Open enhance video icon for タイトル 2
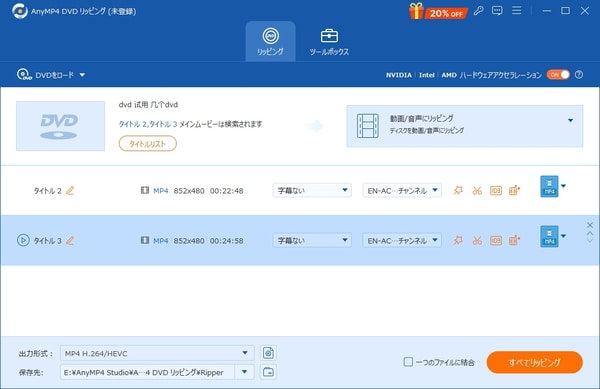This screenshot has width=600, height=389. 514,190
